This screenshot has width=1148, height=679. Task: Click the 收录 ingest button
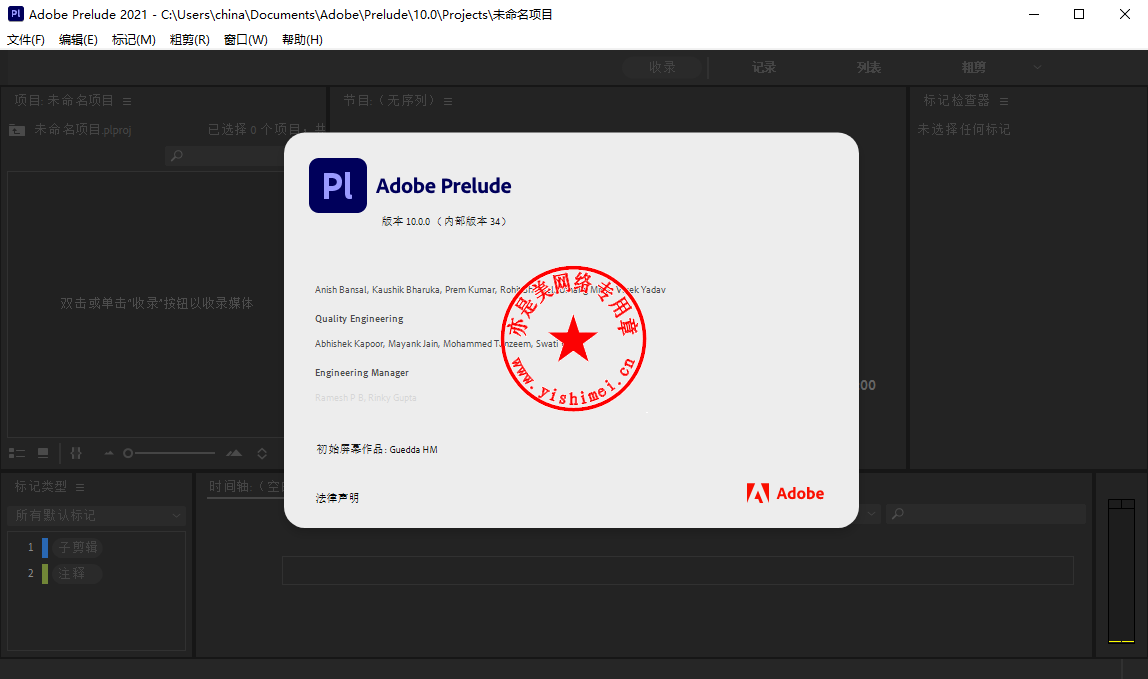click(662, 67)
